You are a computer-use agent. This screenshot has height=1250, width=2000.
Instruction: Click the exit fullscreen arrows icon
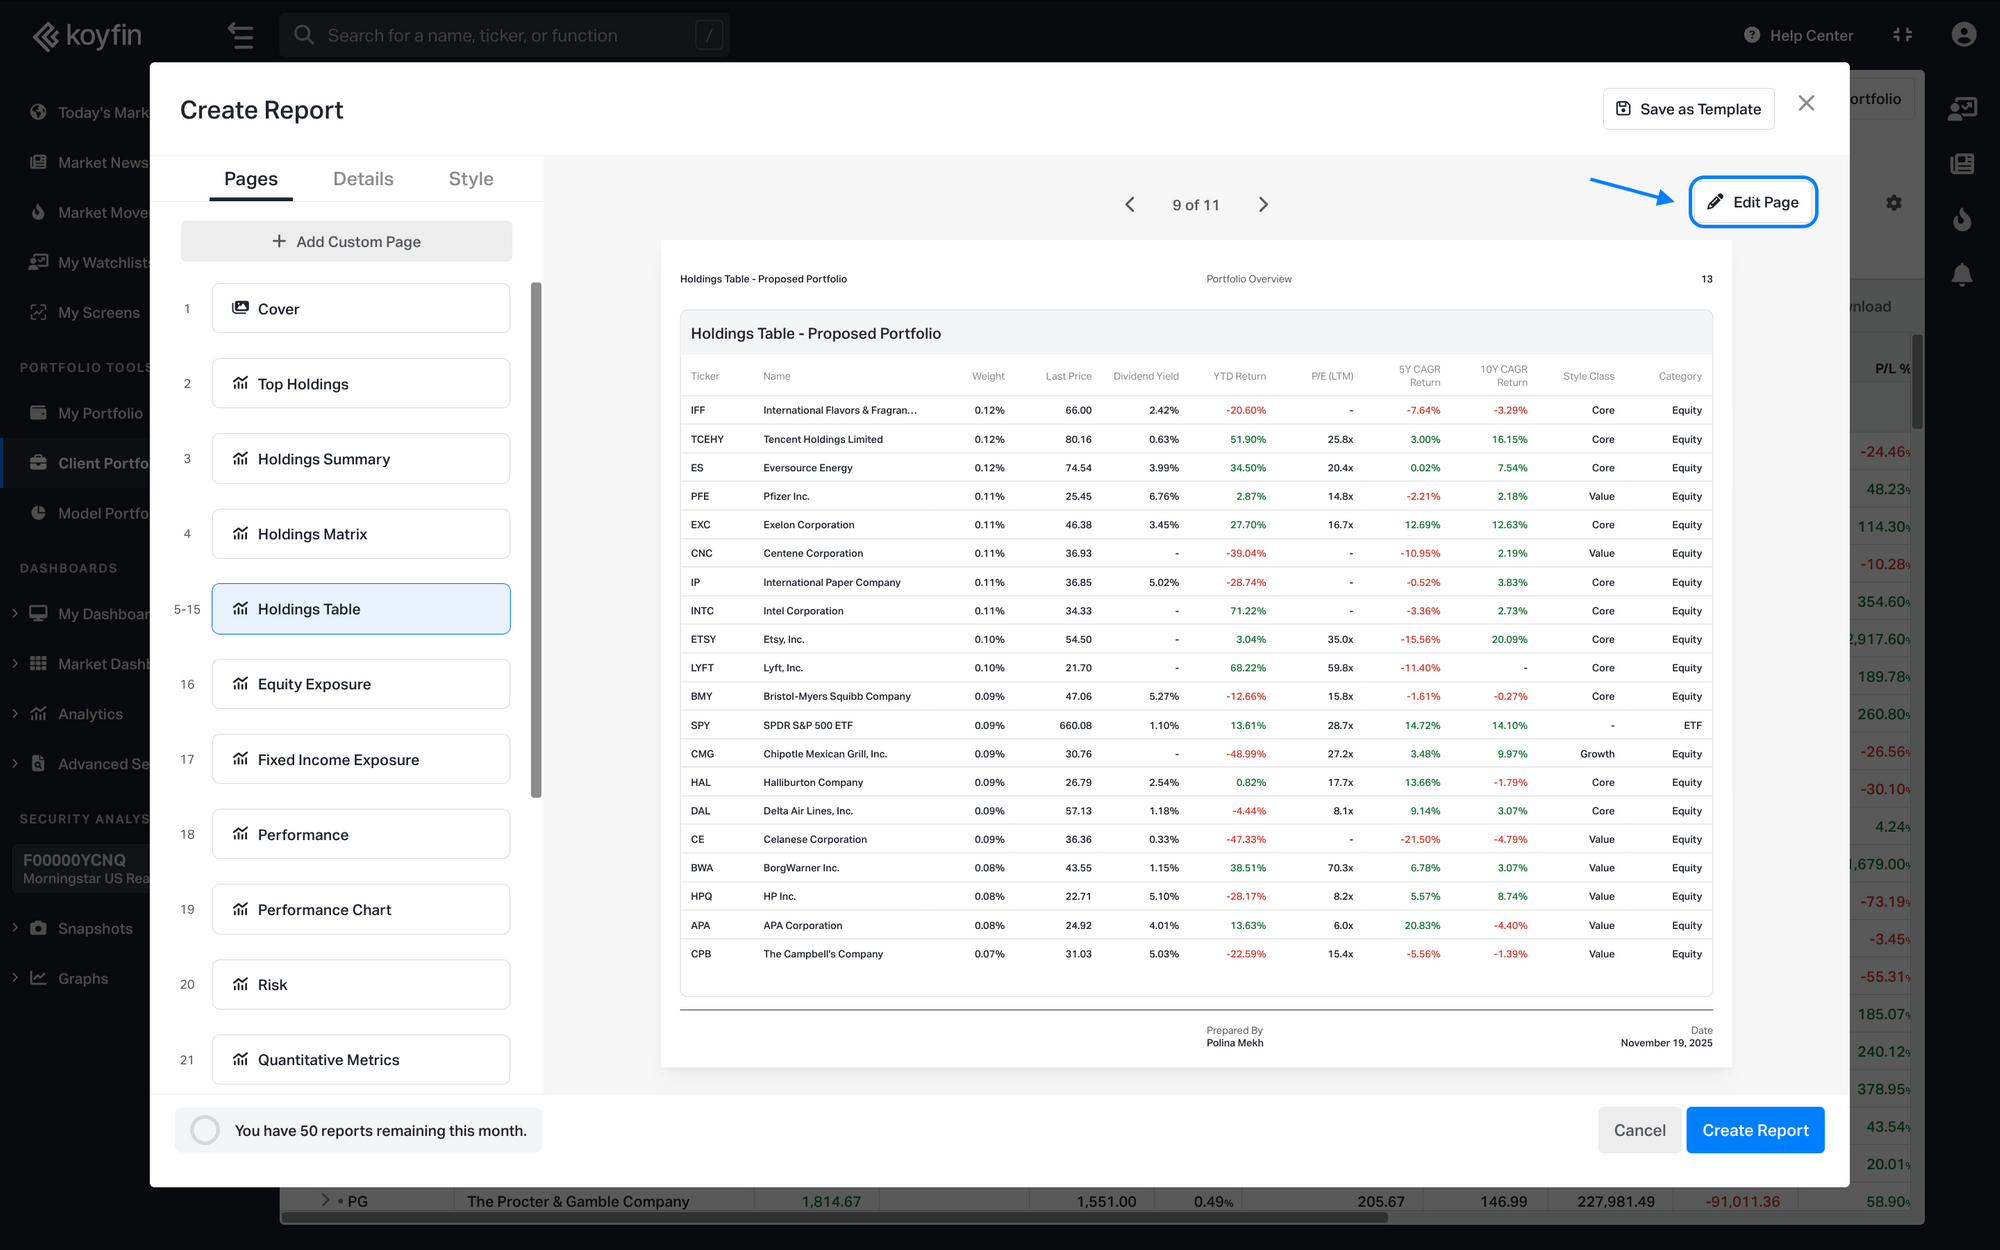tap(1902, 35)
